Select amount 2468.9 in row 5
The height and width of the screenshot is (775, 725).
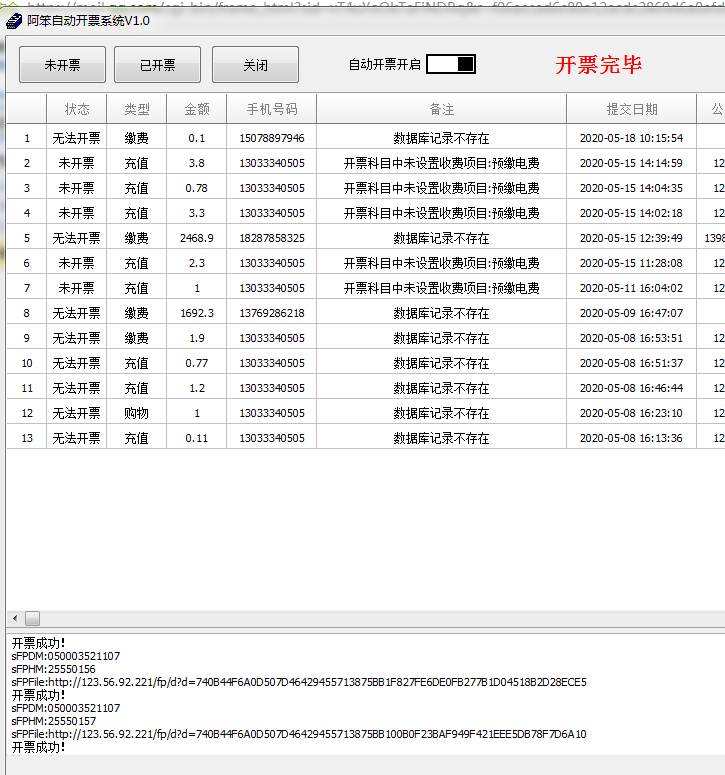tap(197, 238)
